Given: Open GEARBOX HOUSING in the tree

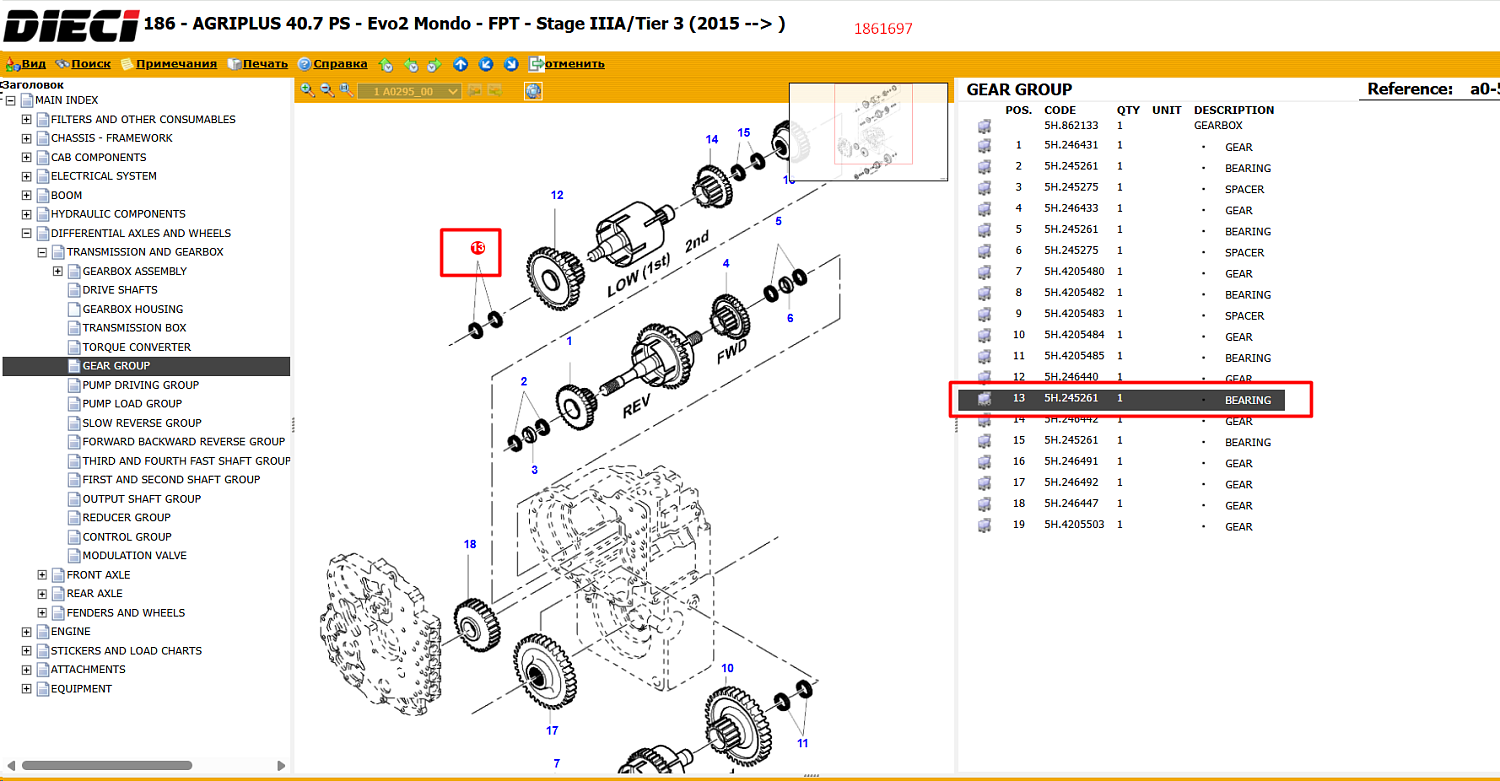Looking at the screenshot, I should (x=133, y=309).
